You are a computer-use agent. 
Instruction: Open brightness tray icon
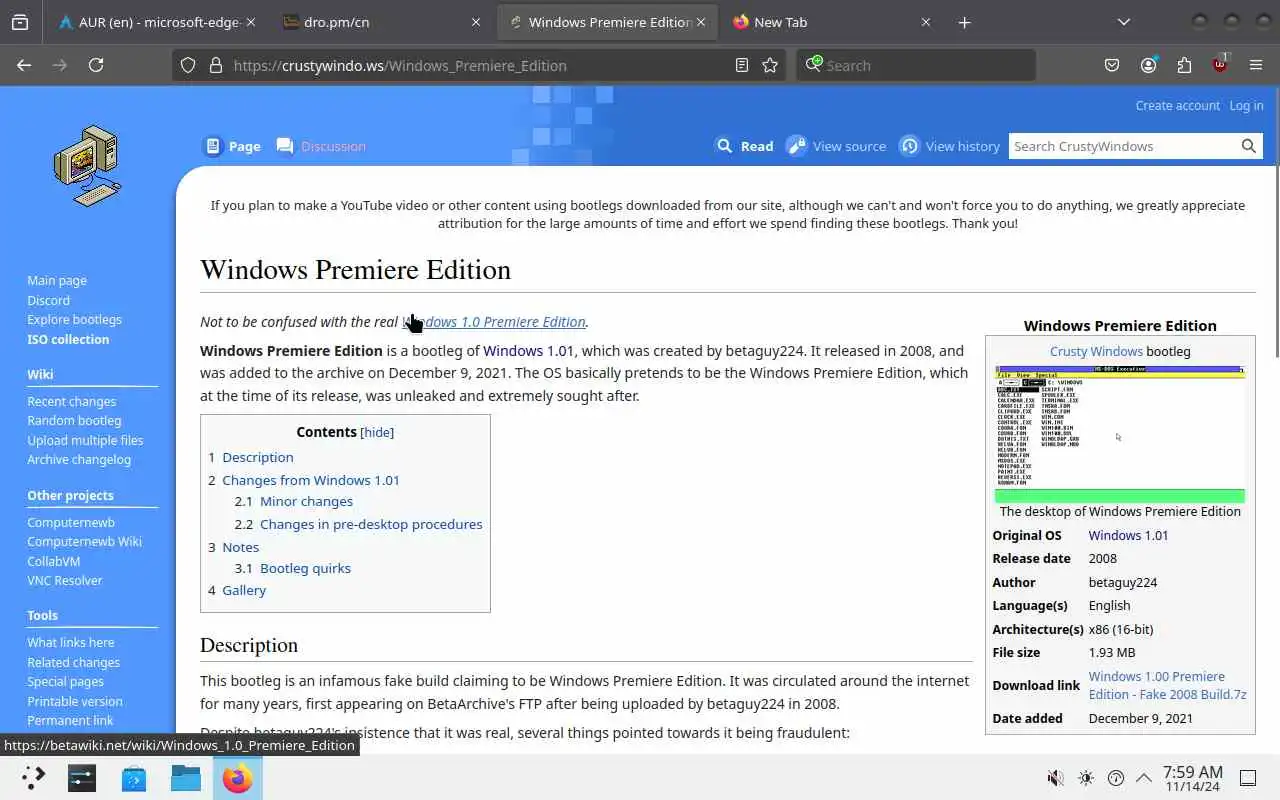1086,778
